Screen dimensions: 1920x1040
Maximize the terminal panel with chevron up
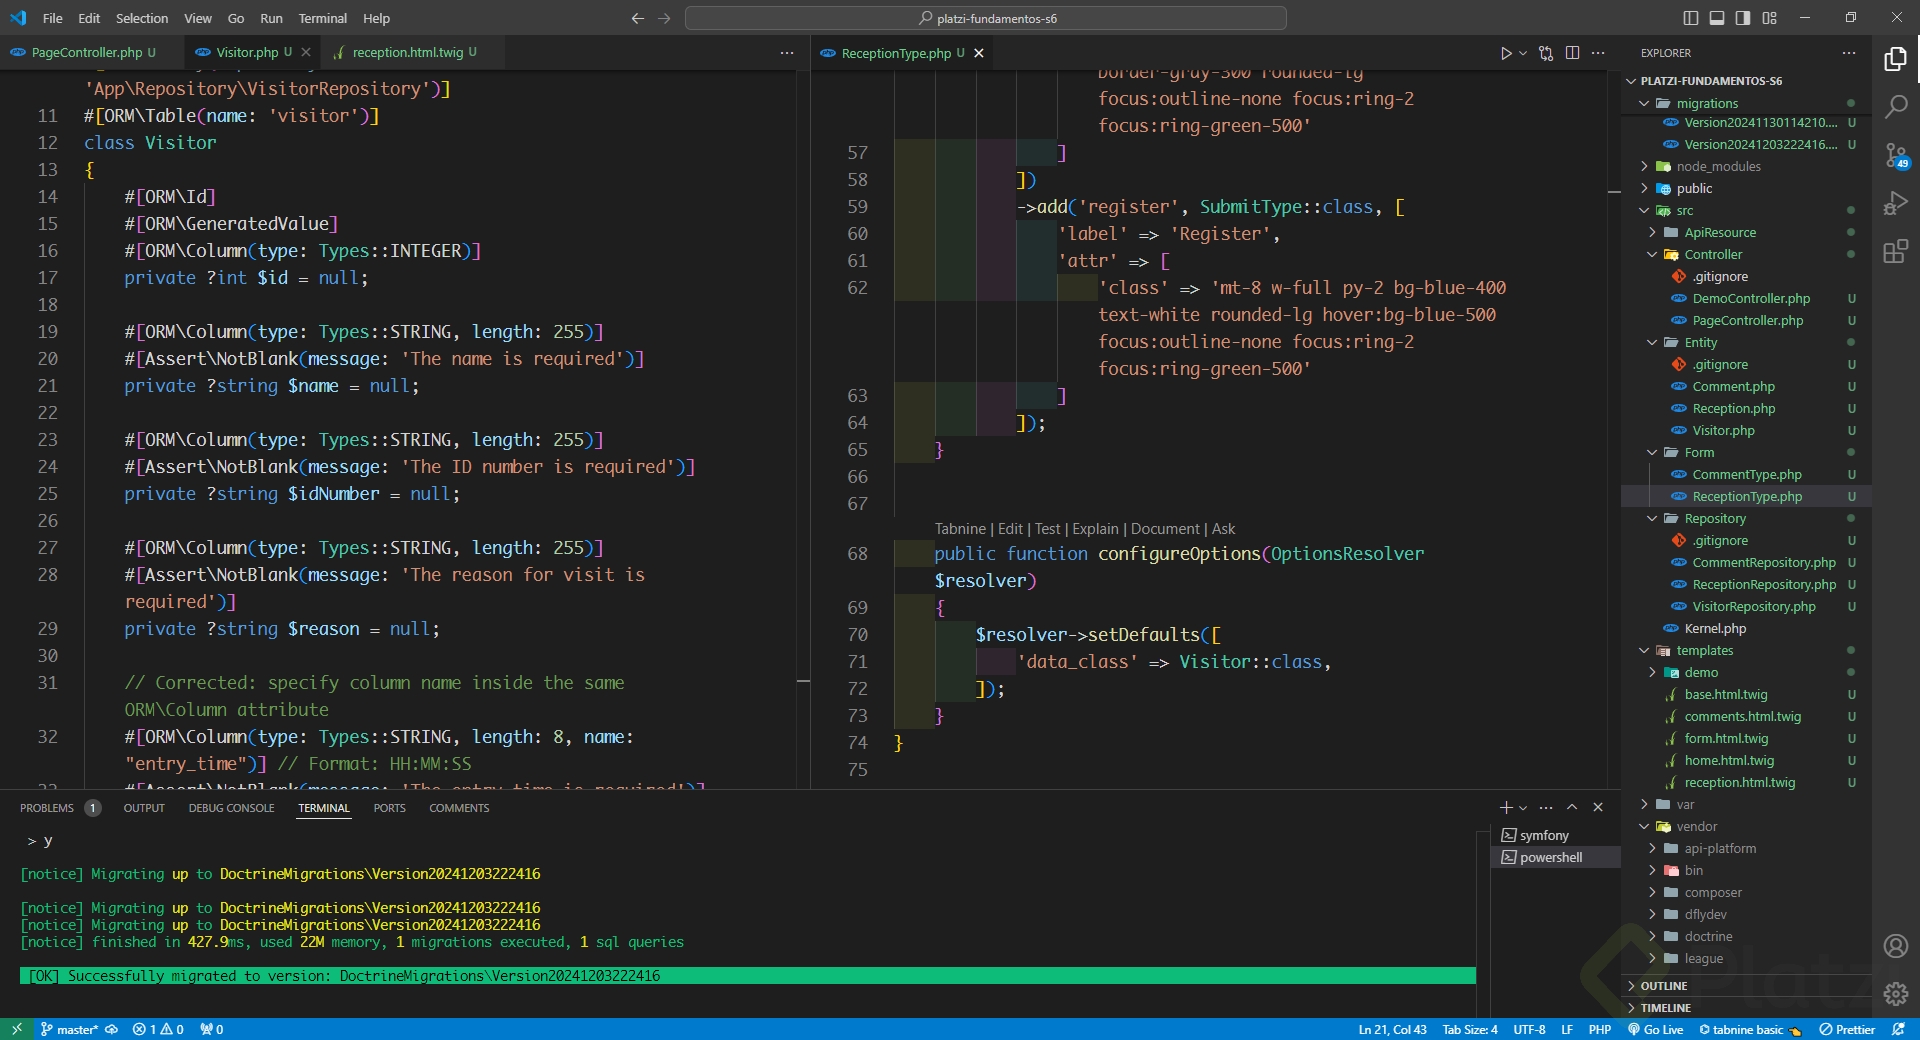click(1572, 807)
